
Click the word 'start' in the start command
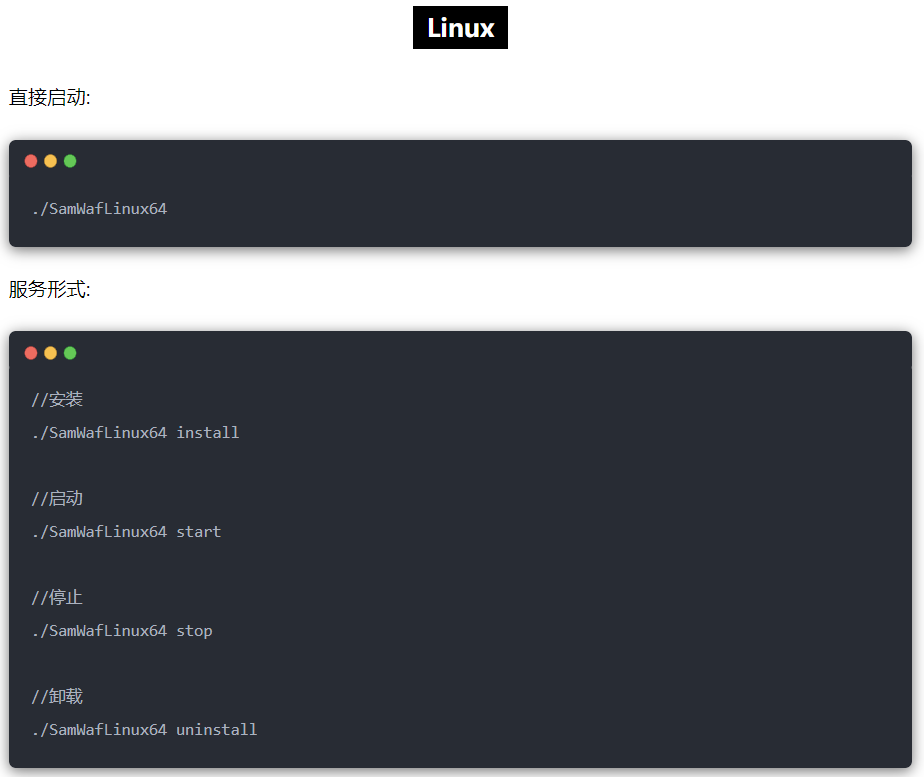(x=198, y=532)
